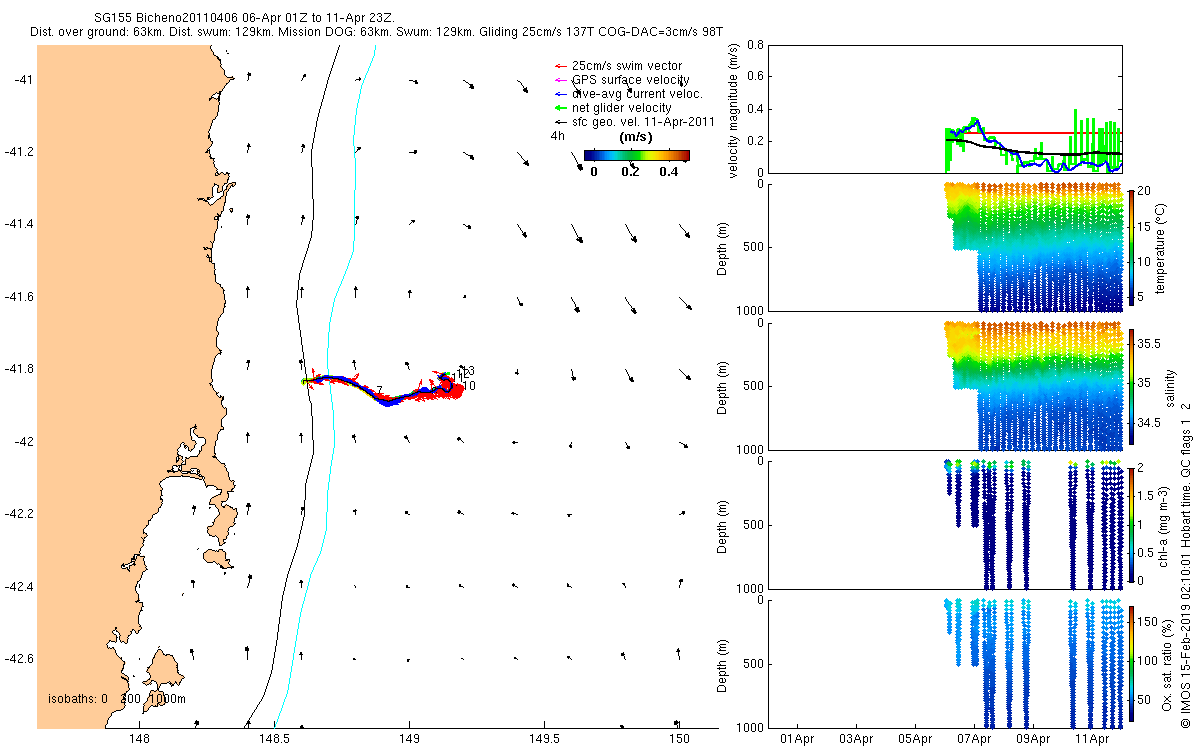Click the -42.6 latitude tick label
This screenshot has width=1200, height=750.
pos(21,659)
